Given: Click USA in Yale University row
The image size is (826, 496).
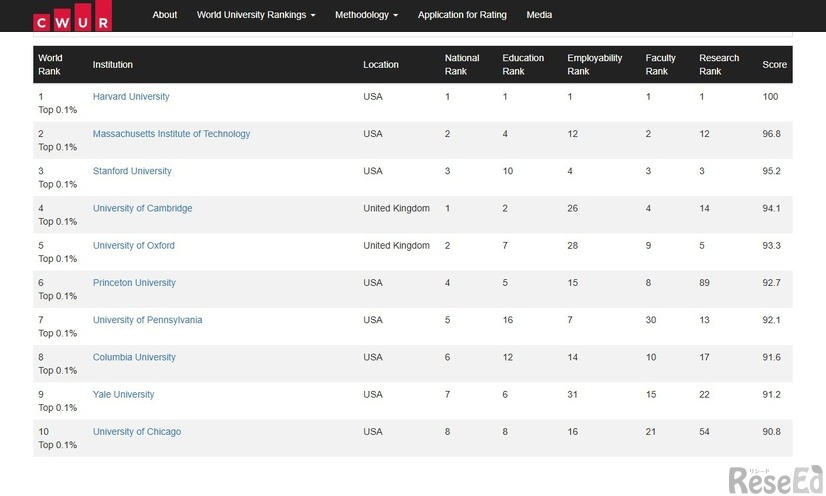Looking at the screenshot, I should click(373, 394).
